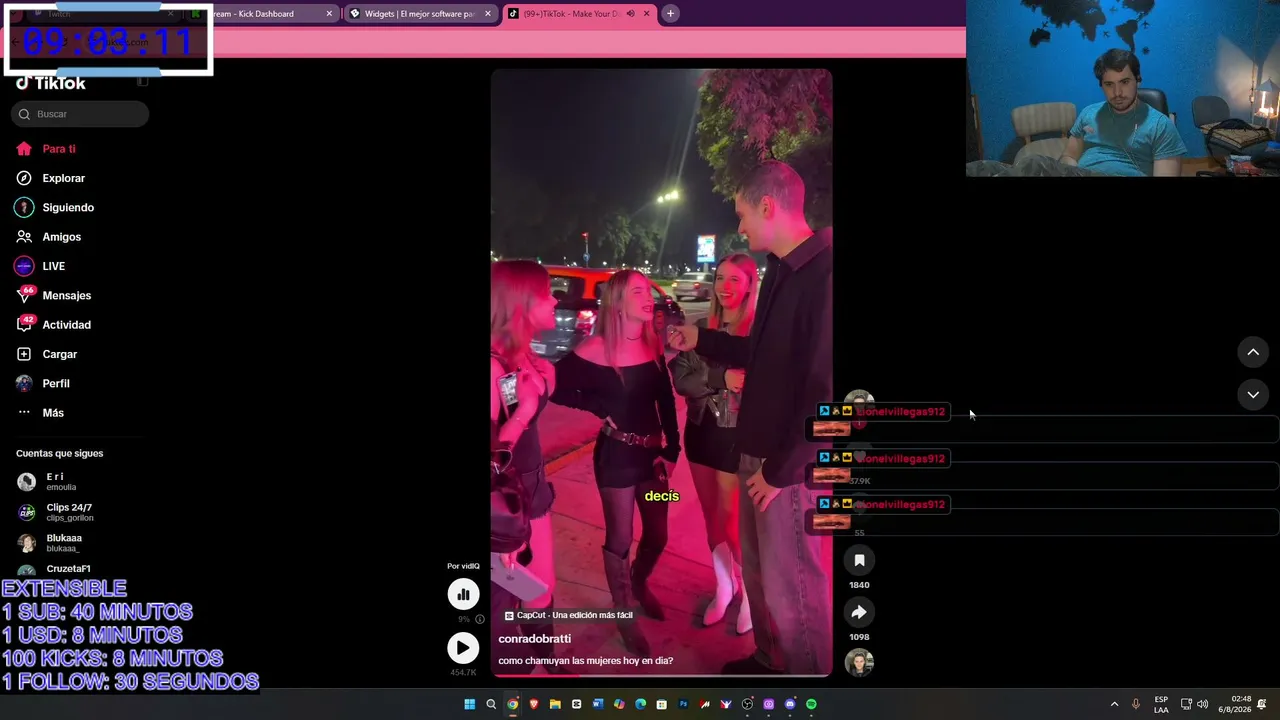Save the video with the bookmark icon

click(859, 561)
